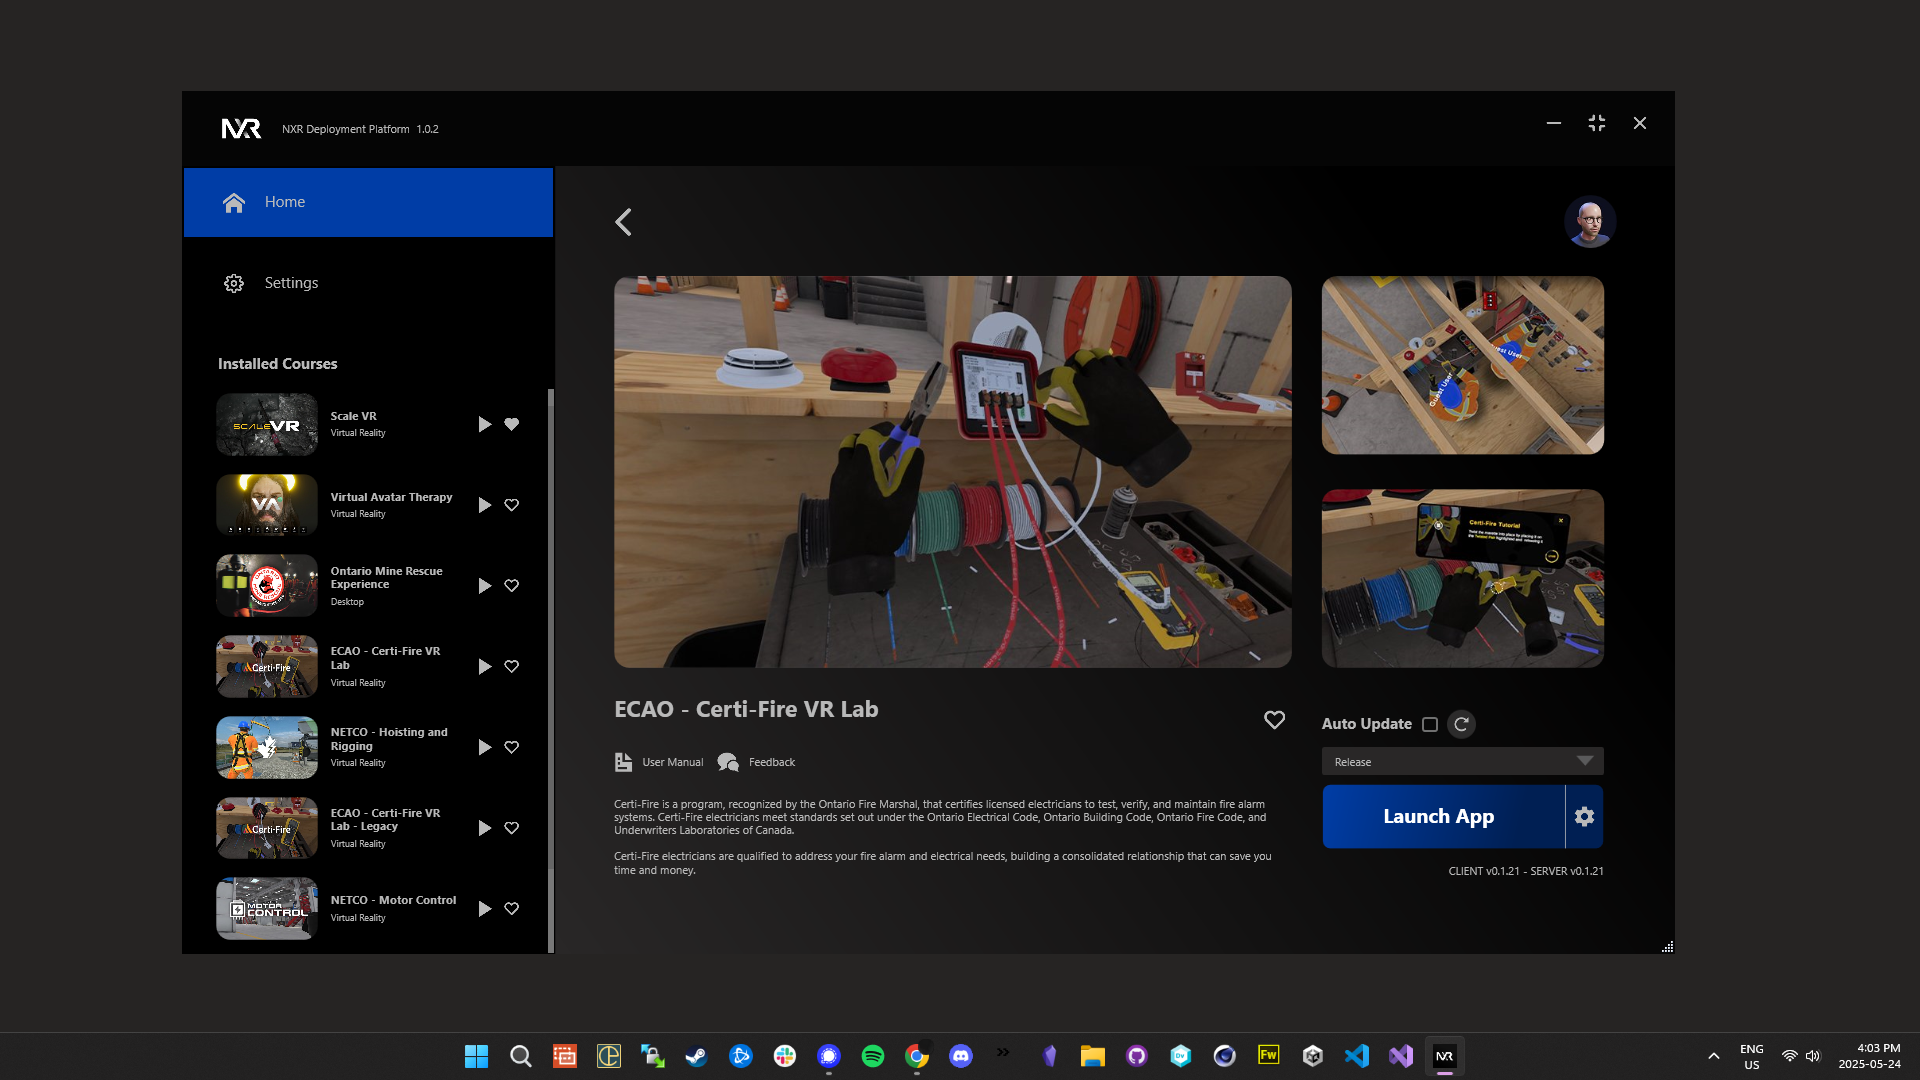
Task: Go to the Home menu item
Action: (368, 202)
